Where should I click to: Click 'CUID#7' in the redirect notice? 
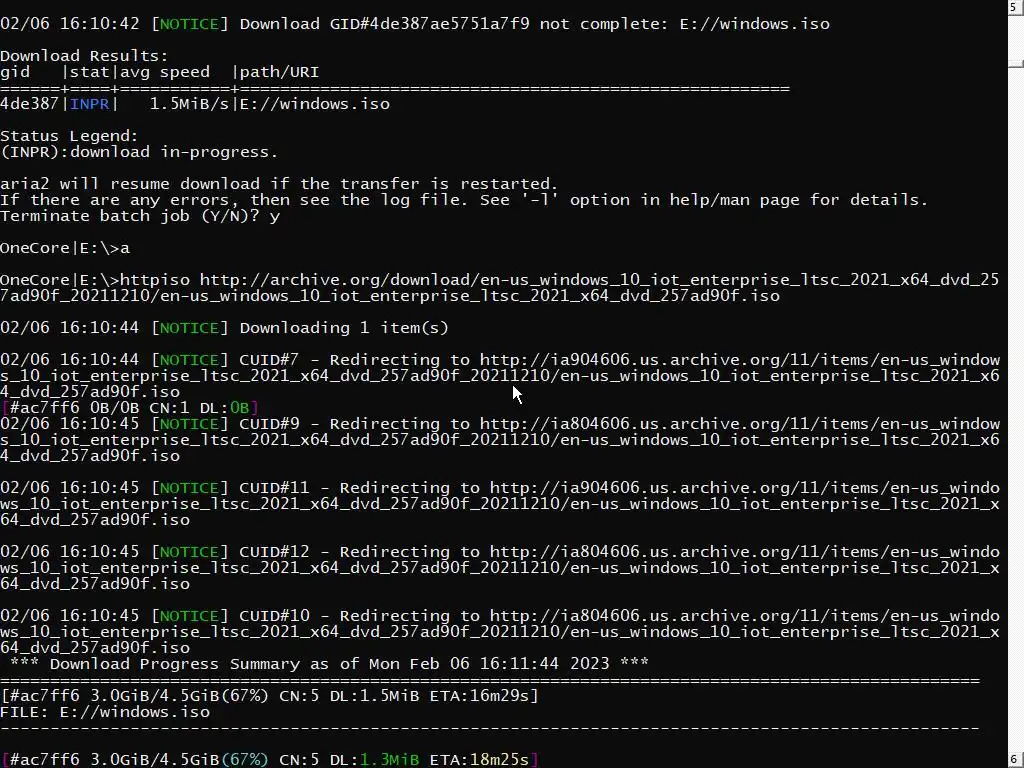tap(269, 360)
